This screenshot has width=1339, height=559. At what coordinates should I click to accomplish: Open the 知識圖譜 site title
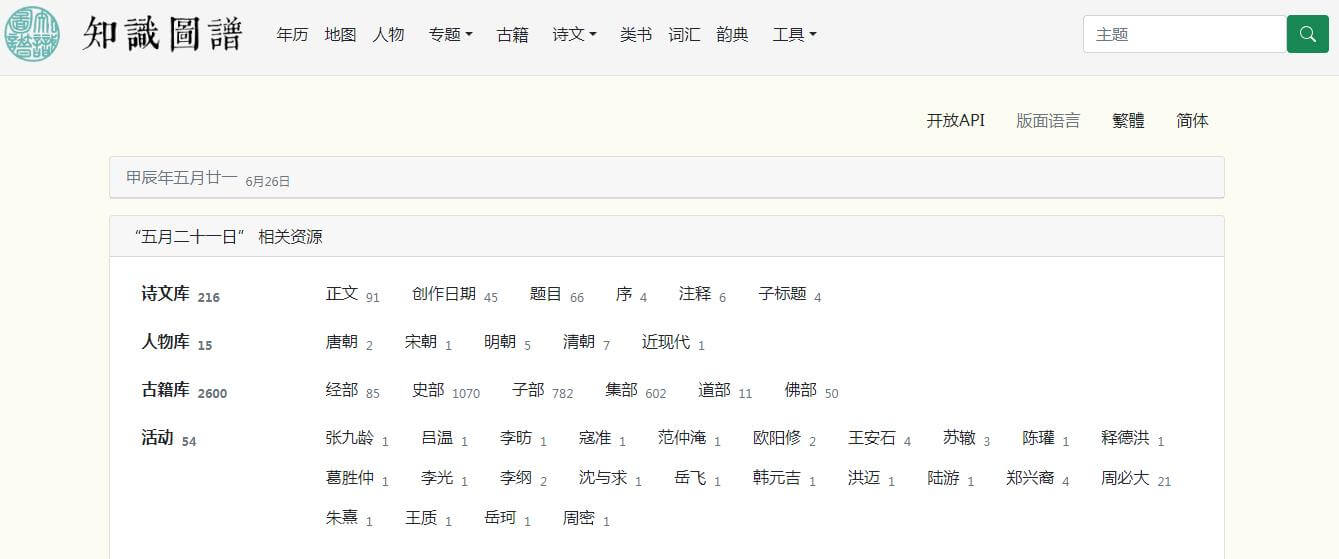[x=162, y=34]
